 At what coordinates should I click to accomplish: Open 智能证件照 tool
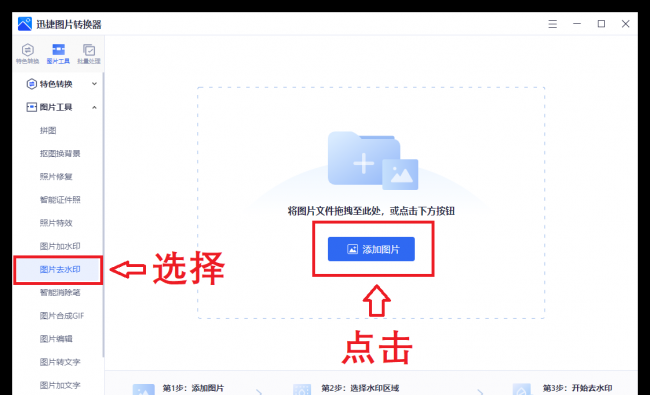[60, 200]
